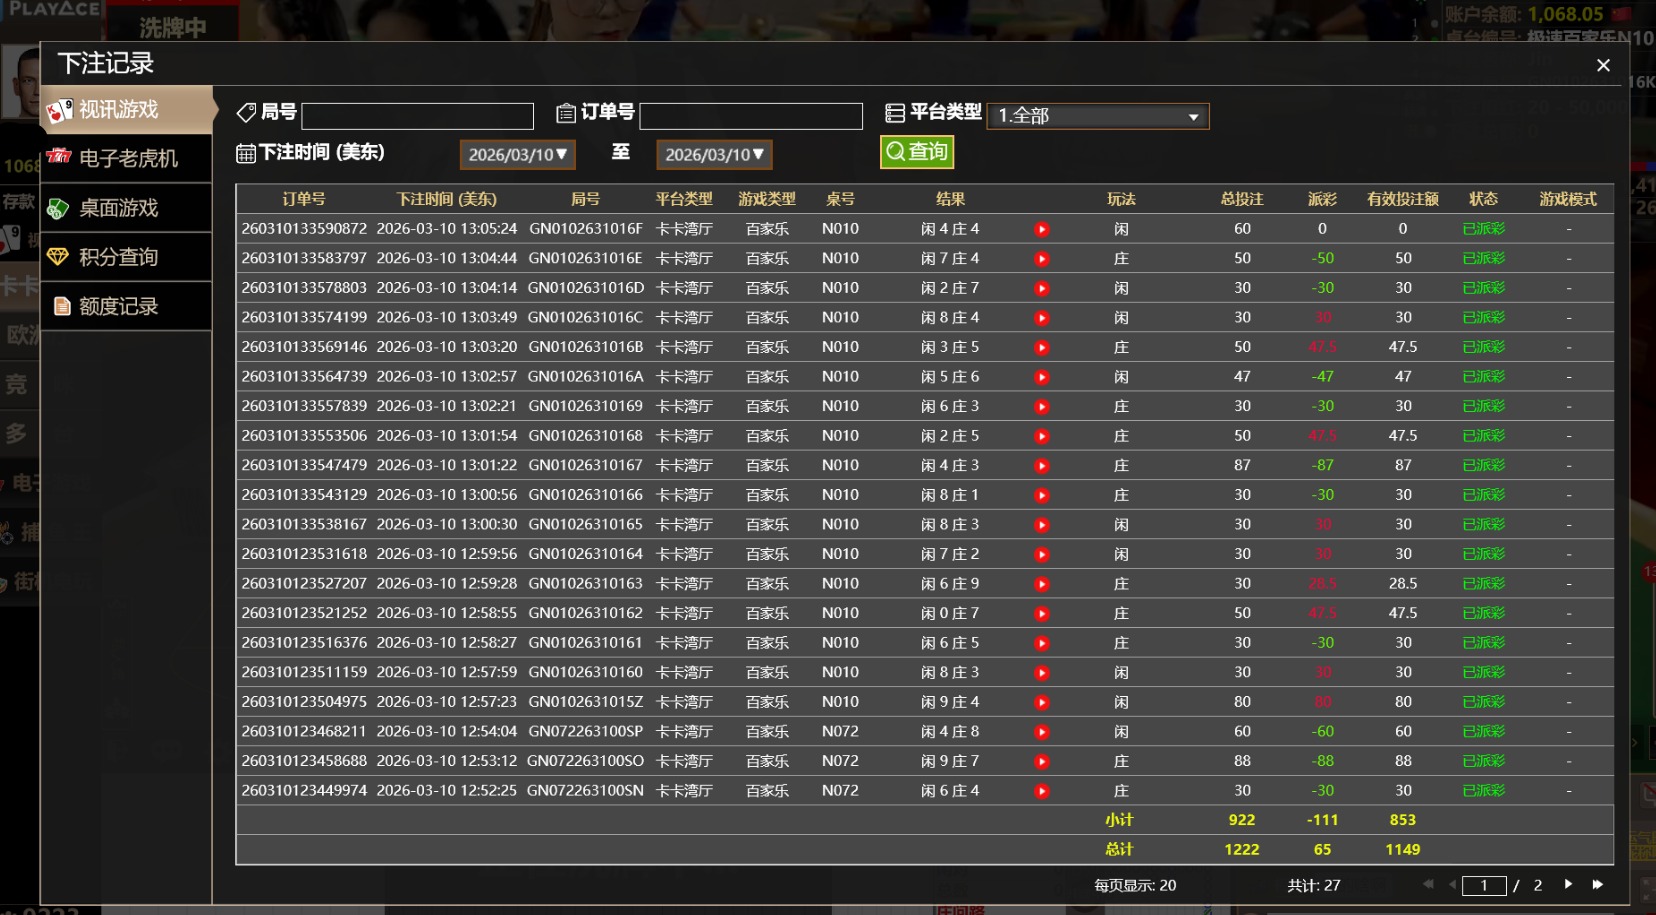The height and width of the screenshot is (915, 1656).
Task: Click the 局号 input field
Action: (417, 115)
